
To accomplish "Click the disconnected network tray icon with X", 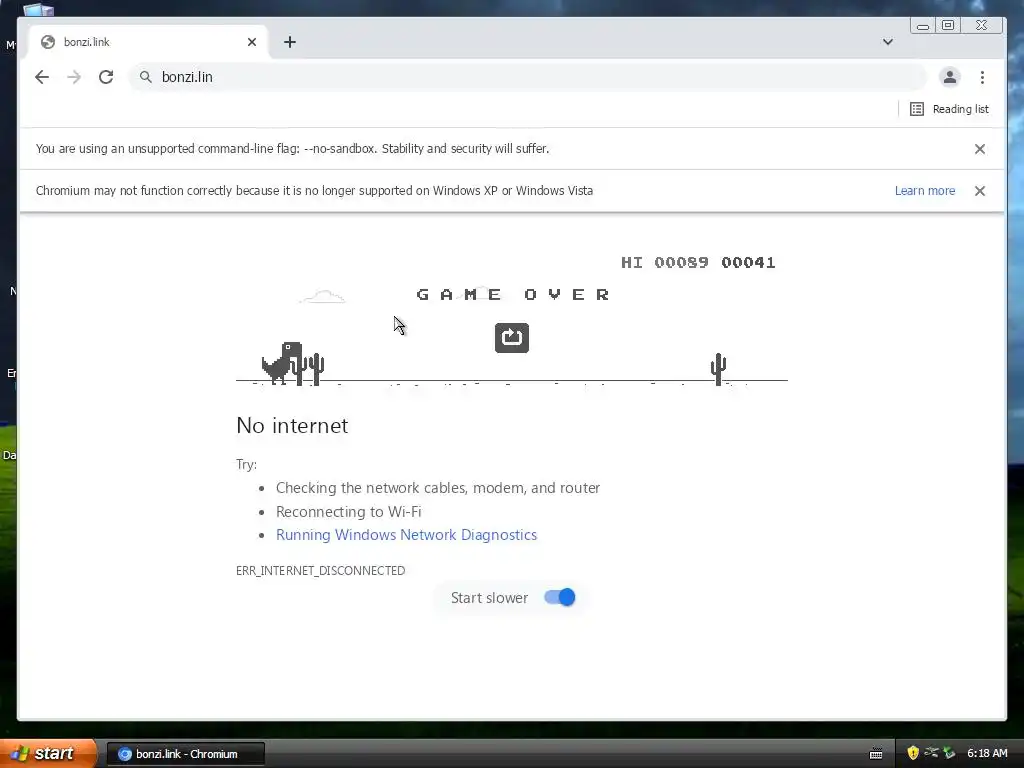I will 931,752.
